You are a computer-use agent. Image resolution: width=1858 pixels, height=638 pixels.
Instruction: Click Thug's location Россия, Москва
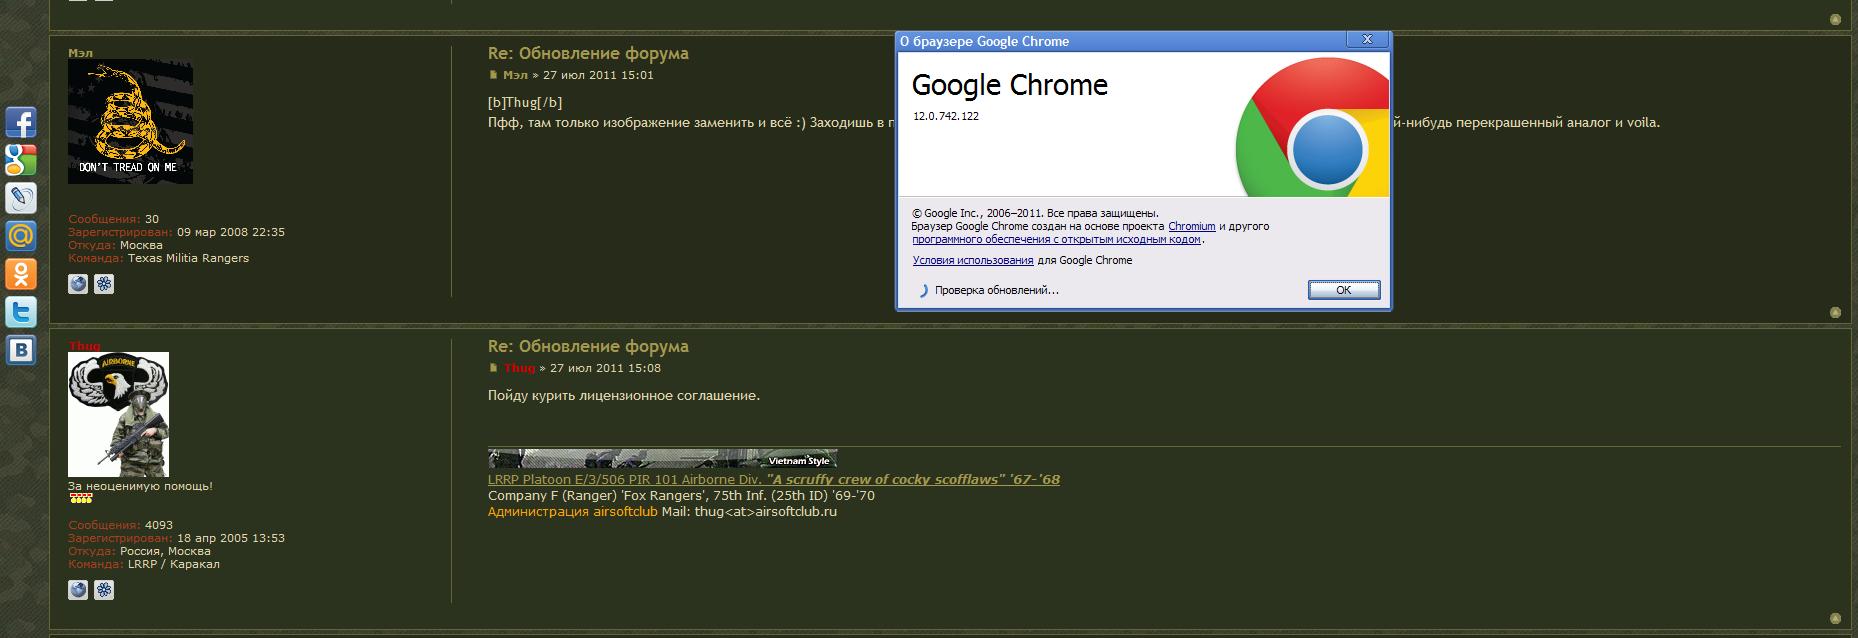(165, 551)
